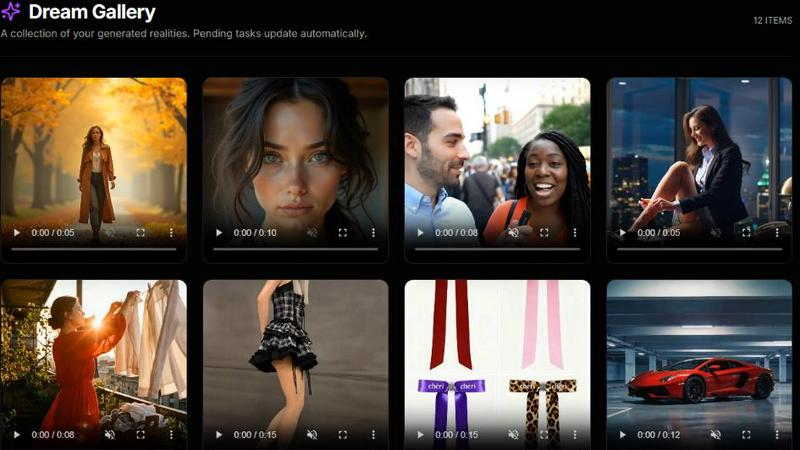
Task: Fullscreen the woman hanging laundry video
Action: [140, 435]
